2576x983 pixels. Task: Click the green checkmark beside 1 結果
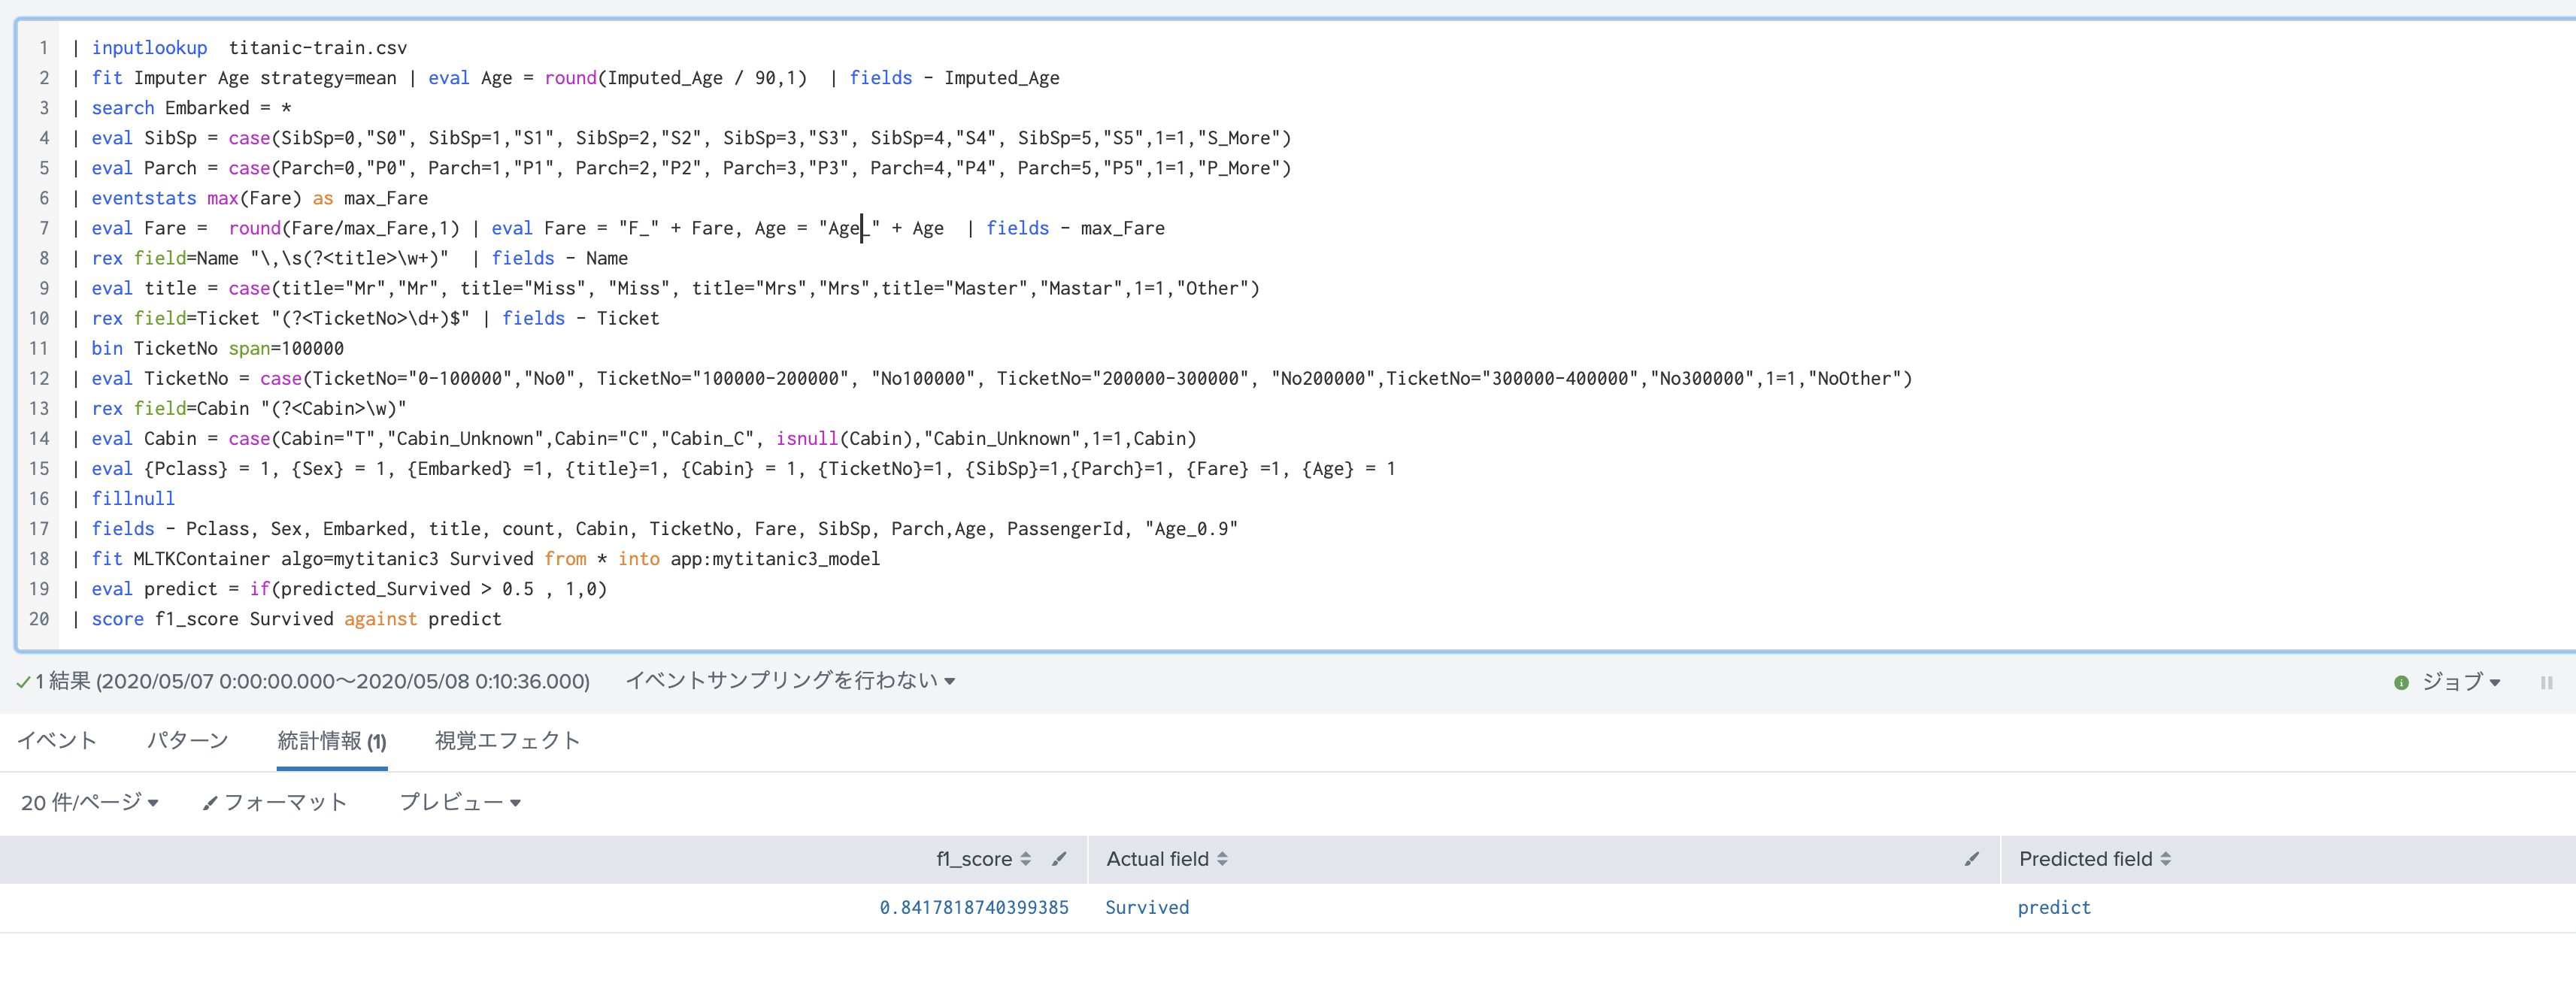(23, 682)
